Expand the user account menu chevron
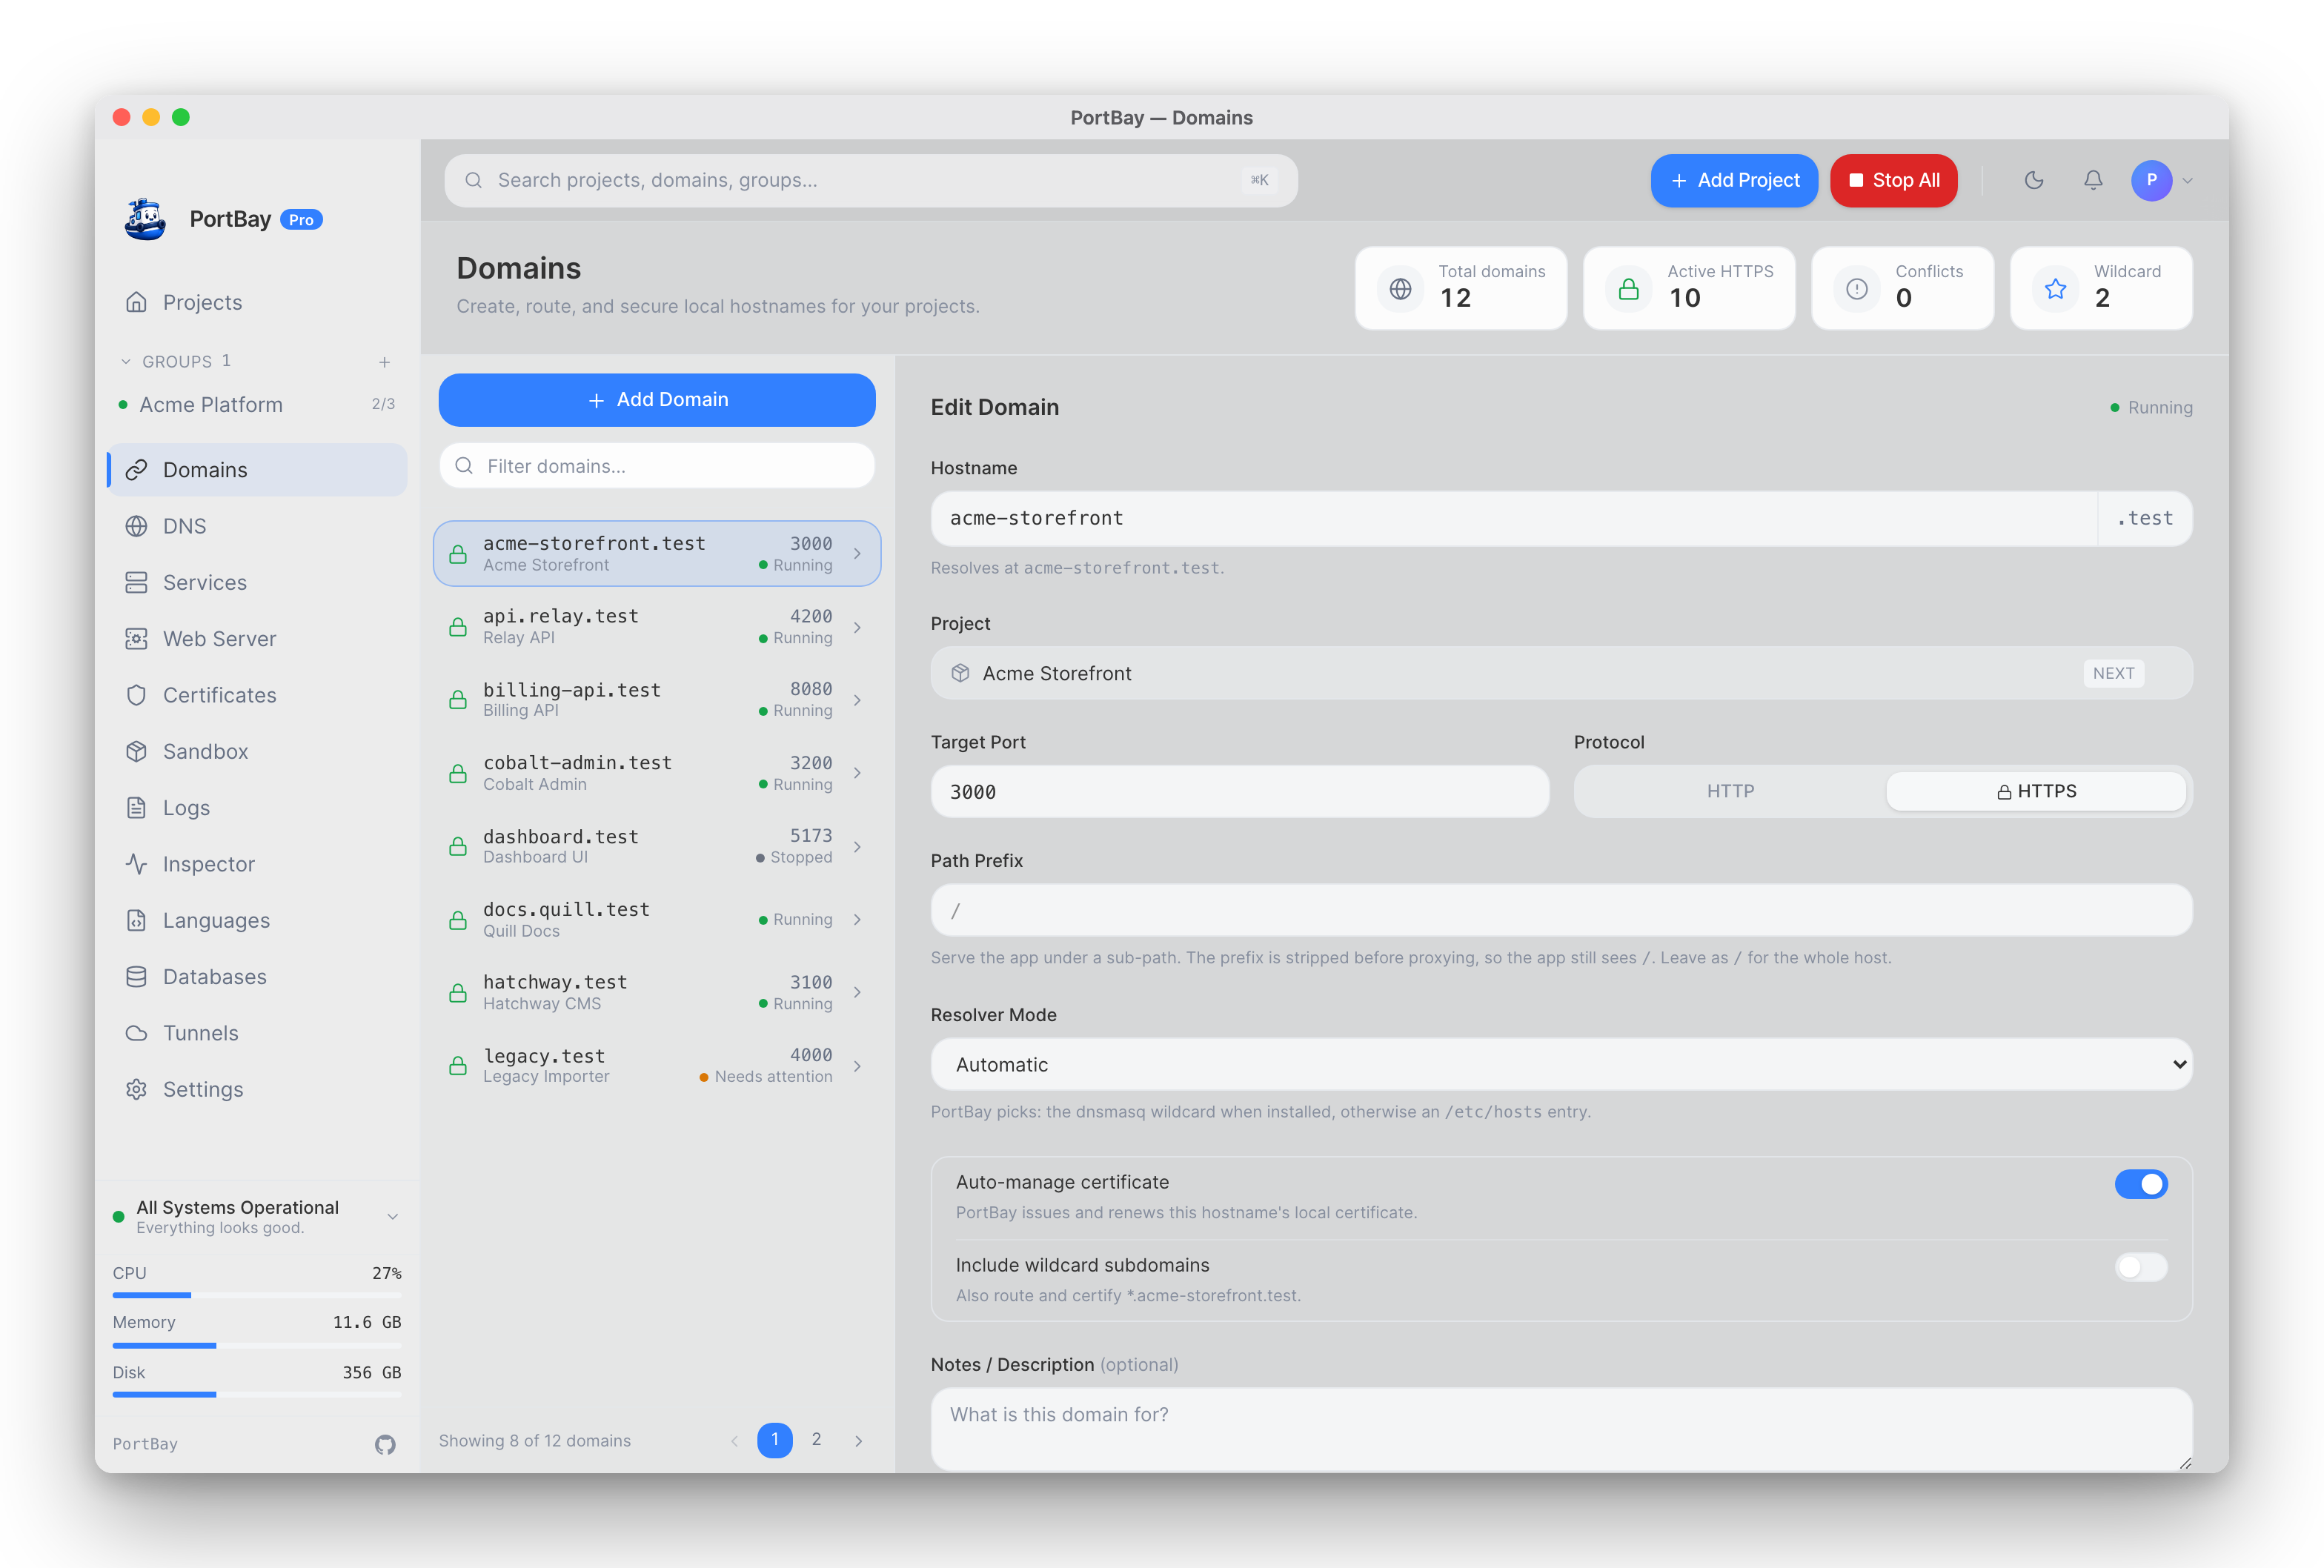Viewport: 2324px width, 1568px height. (2188, 181)
